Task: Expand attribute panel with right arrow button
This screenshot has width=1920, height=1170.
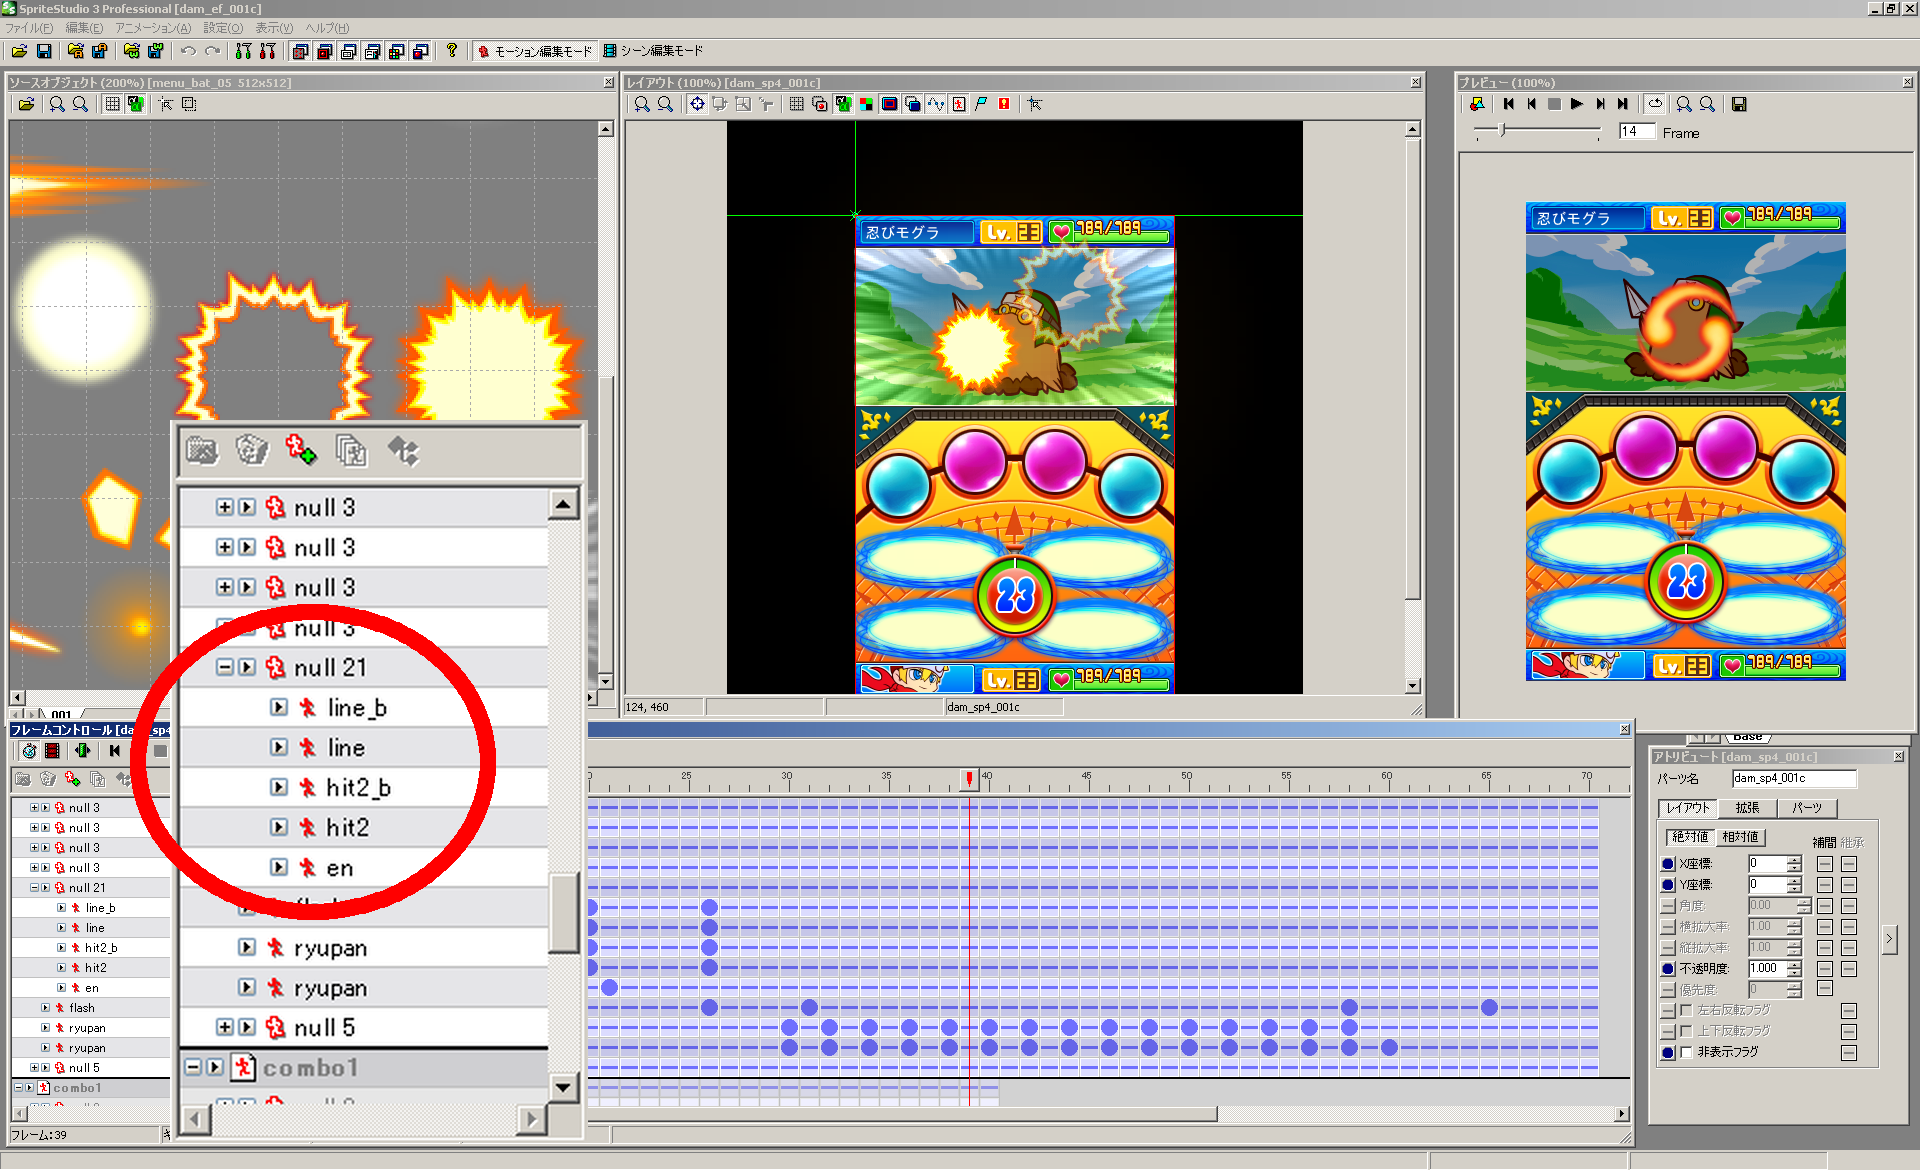Action: click(1889, 939)
